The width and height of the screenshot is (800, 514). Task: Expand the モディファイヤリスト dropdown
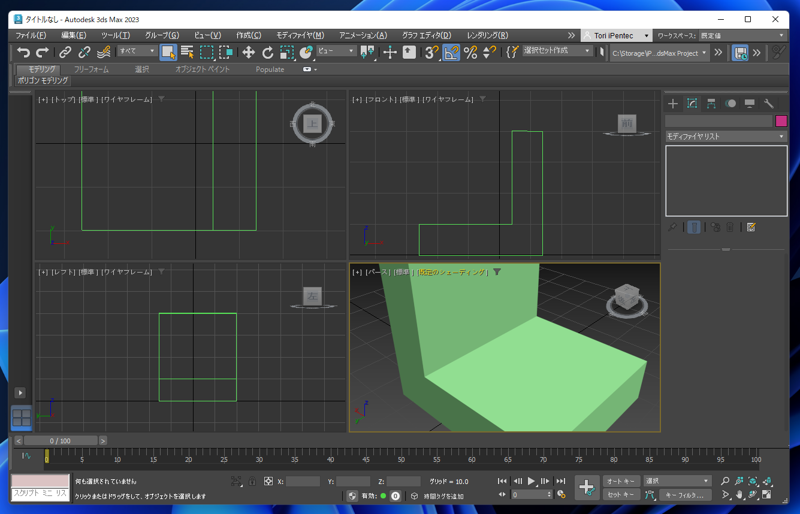tap(726, 136)
